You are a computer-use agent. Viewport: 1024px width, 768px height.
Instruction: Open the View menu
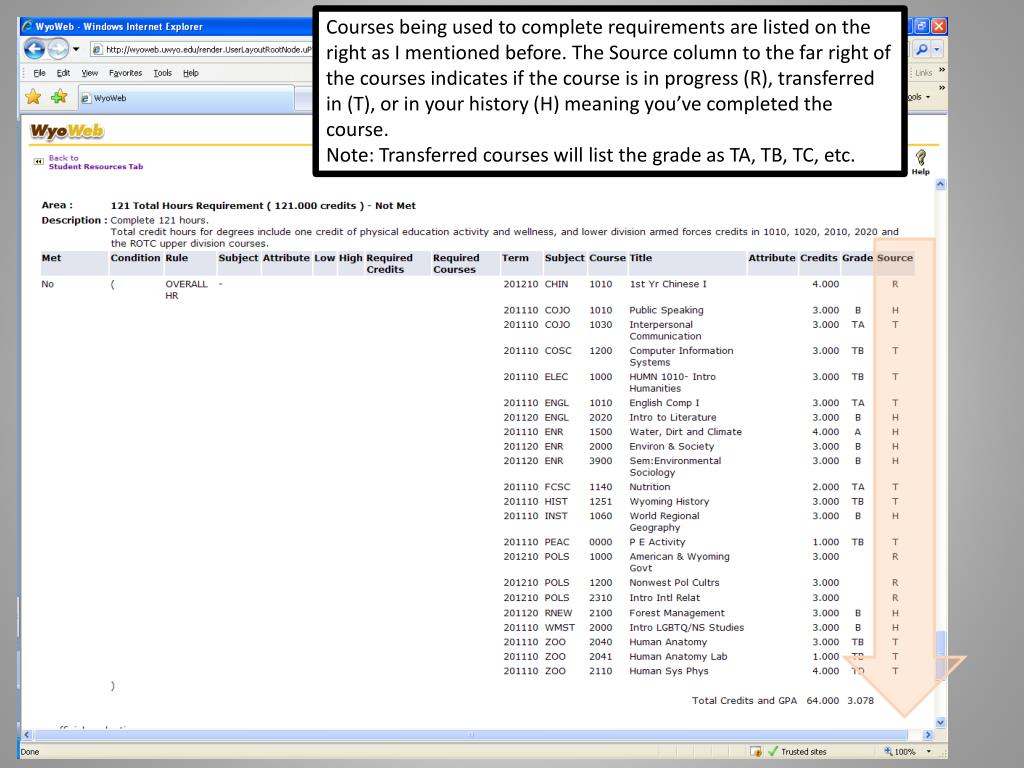click(89, 73)
